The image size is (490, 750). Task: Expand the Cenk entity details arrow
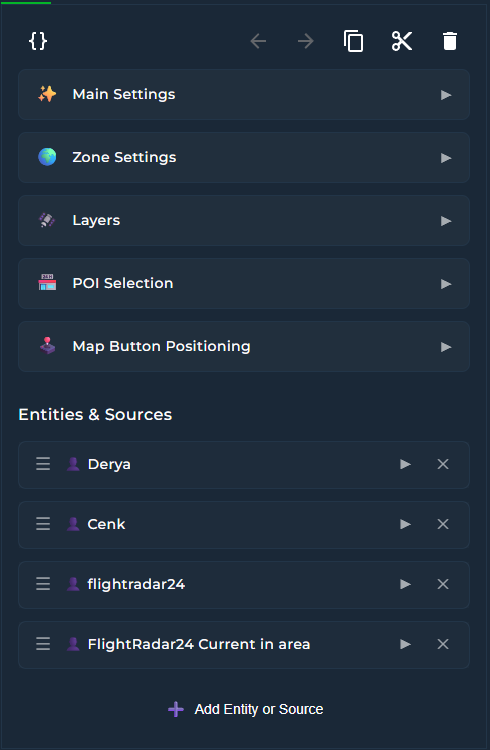(x=405, y=524)
